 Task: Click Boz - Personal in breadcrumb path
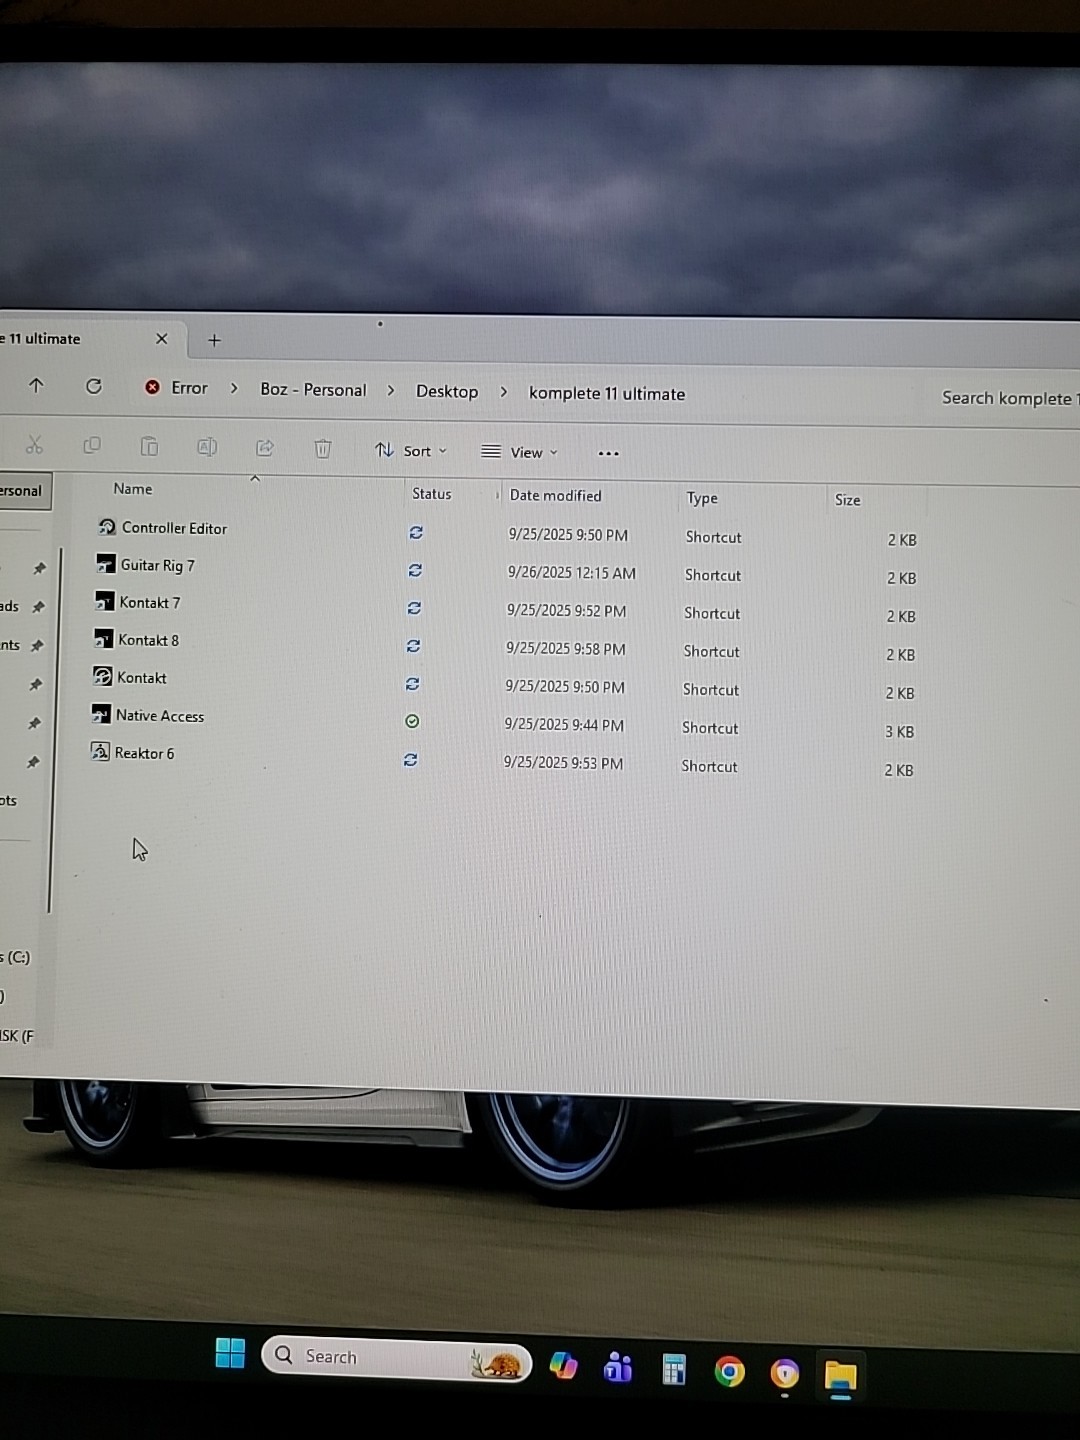coord(313,390)
